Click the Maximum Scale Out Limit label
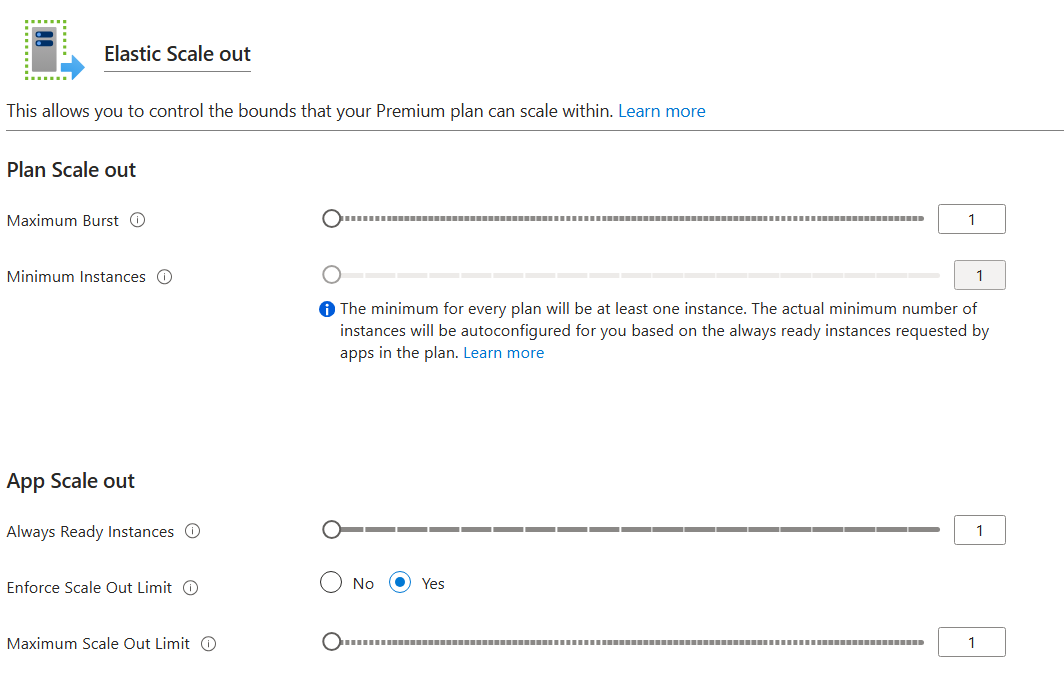1064x694 pixels. click(98, 644)
